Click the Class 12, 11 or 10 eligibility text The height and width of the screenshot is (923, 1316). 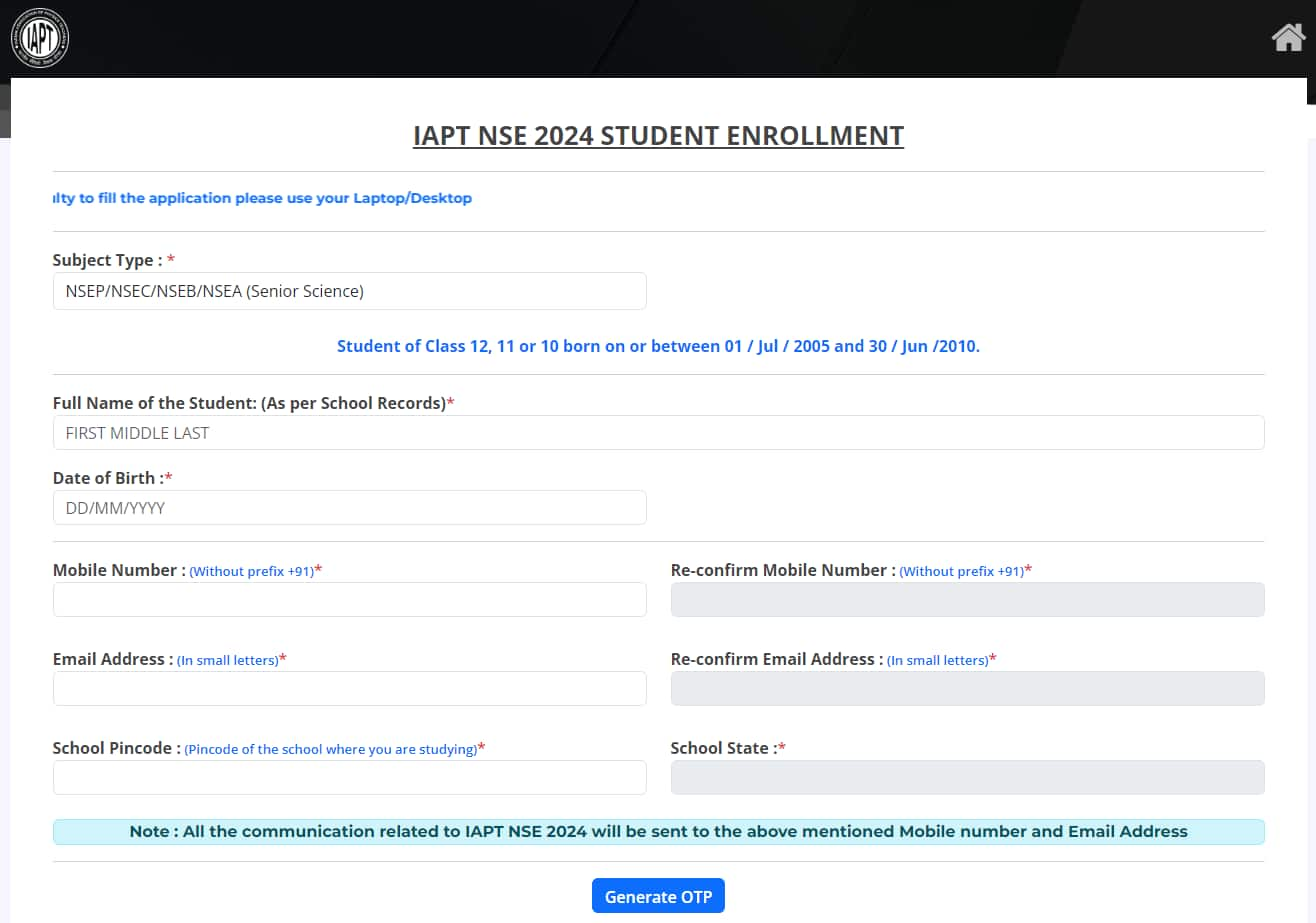click(x=658, y=347)
